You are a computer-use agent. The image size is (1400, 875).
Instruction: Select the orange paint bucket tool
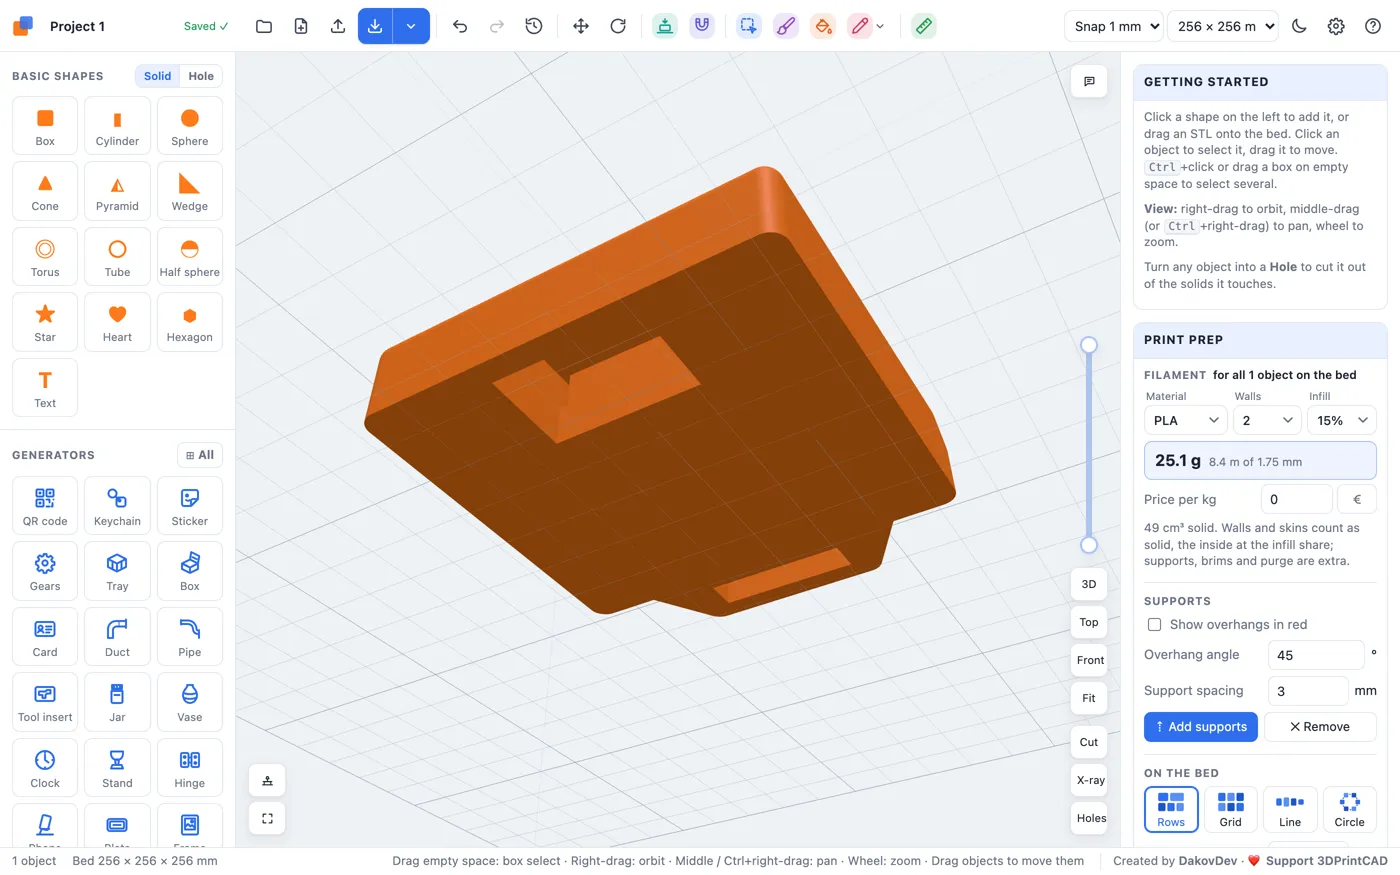click(823, 26)
